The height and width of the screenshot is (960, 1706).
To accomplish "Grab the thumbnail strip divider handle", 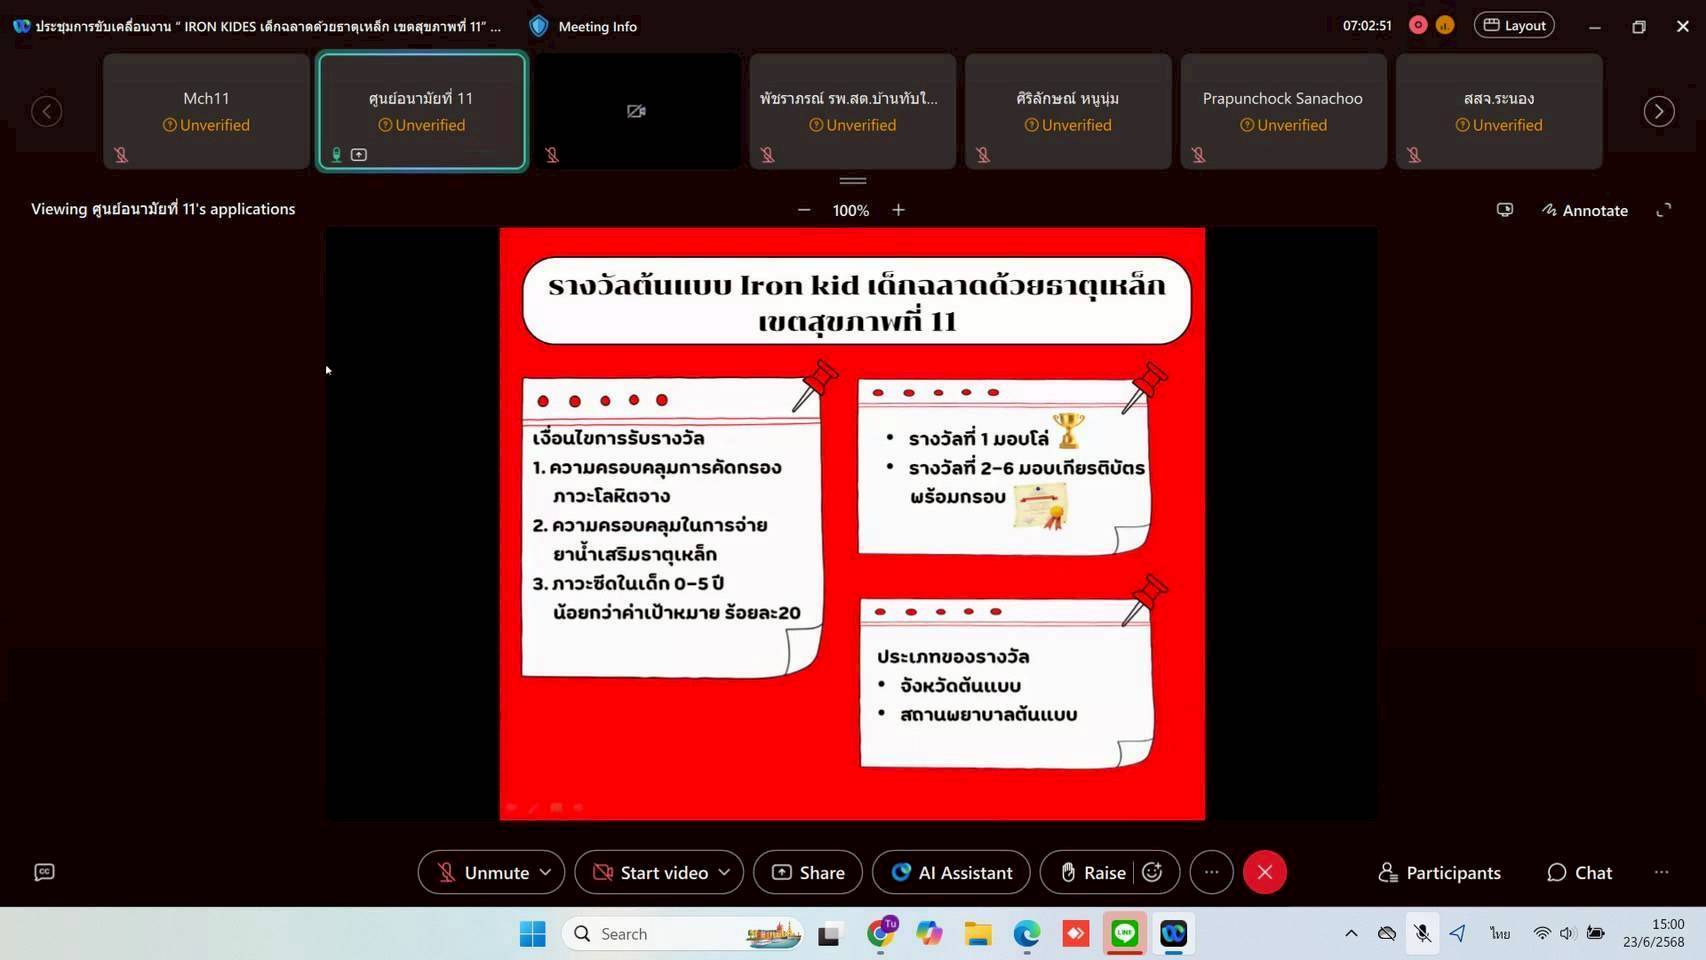I will pos(853,181).
